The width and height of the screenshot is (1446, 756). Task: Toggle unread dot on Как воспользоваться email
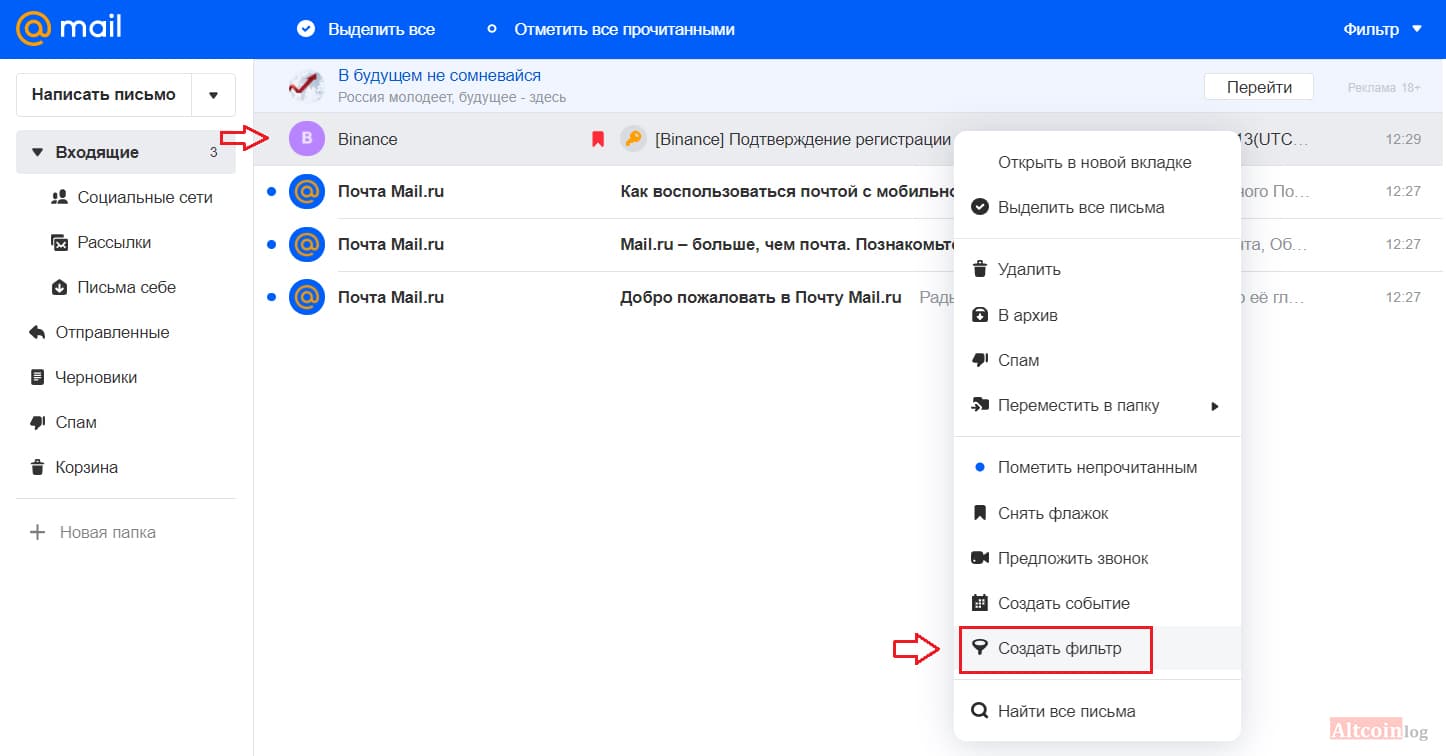[271, 191]
